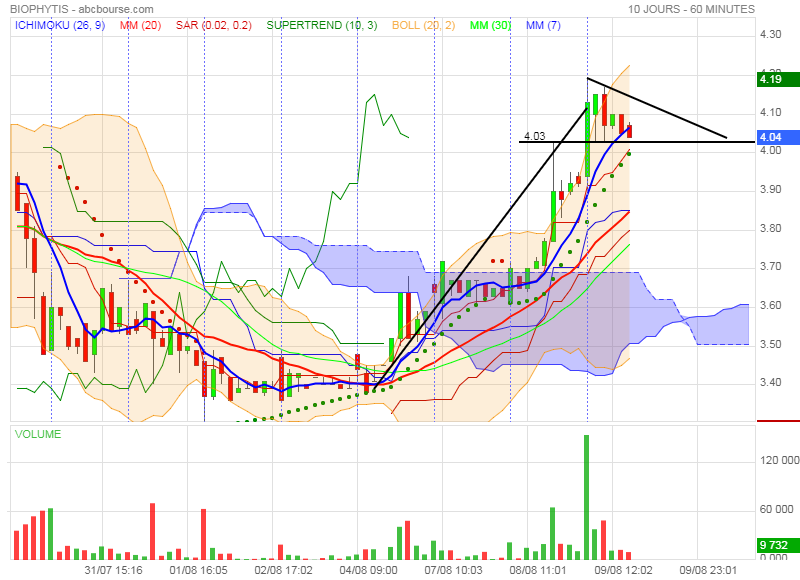
Task: Click the 3.60 price axis value
Action: coord(770,305)
